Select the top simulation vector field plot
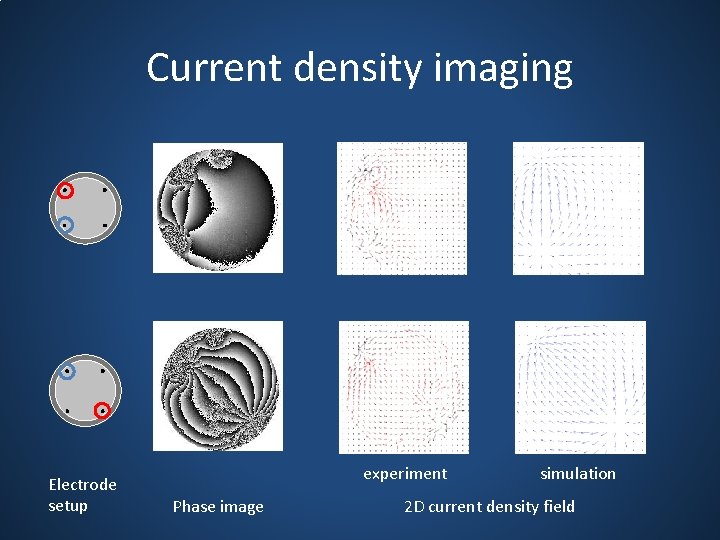This screenshot has width=720, height=540. tap(579, 208)
